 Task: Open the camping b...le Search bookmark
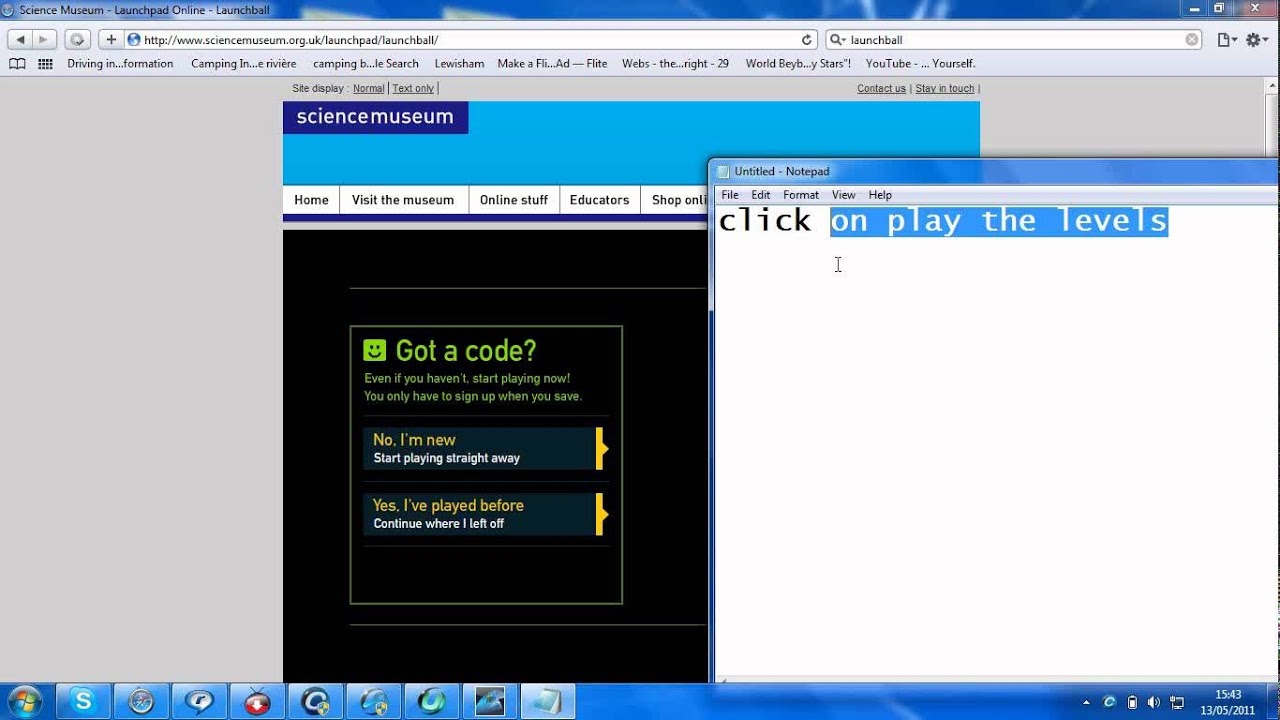pos(365,63)
